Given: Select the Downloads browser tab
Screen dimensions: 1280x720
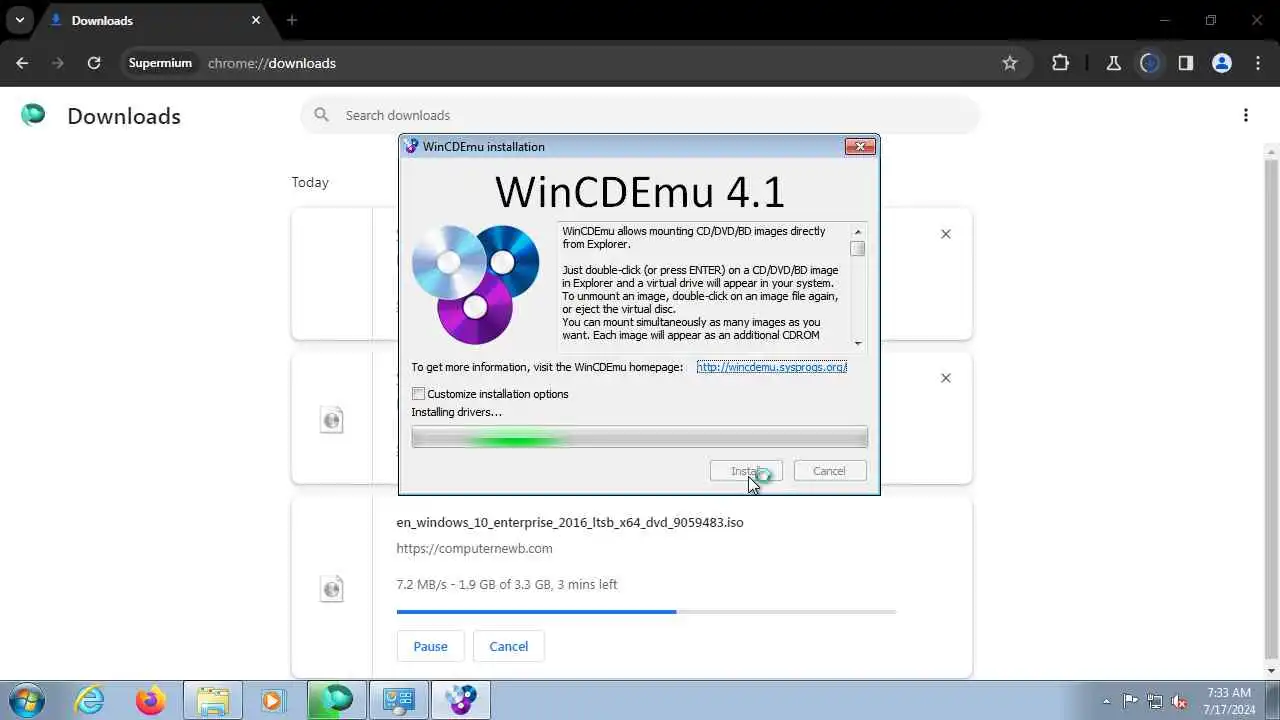Looking at the screenshot, I should click(155, 20).
